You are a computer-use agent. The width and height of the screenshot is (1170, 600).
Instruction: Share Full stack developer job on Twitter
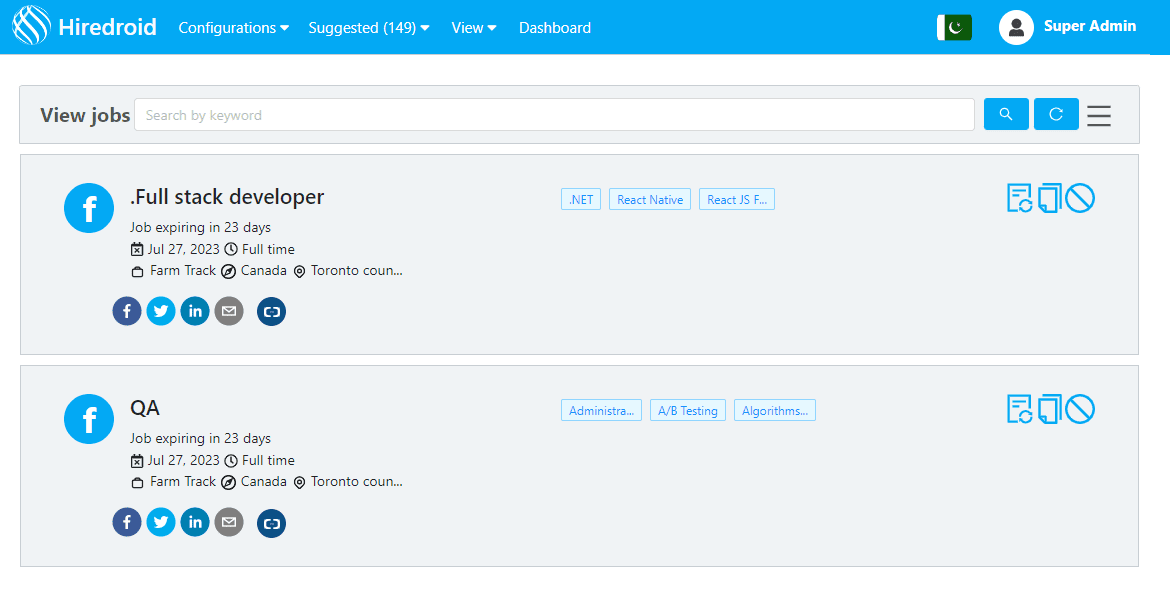161,311
